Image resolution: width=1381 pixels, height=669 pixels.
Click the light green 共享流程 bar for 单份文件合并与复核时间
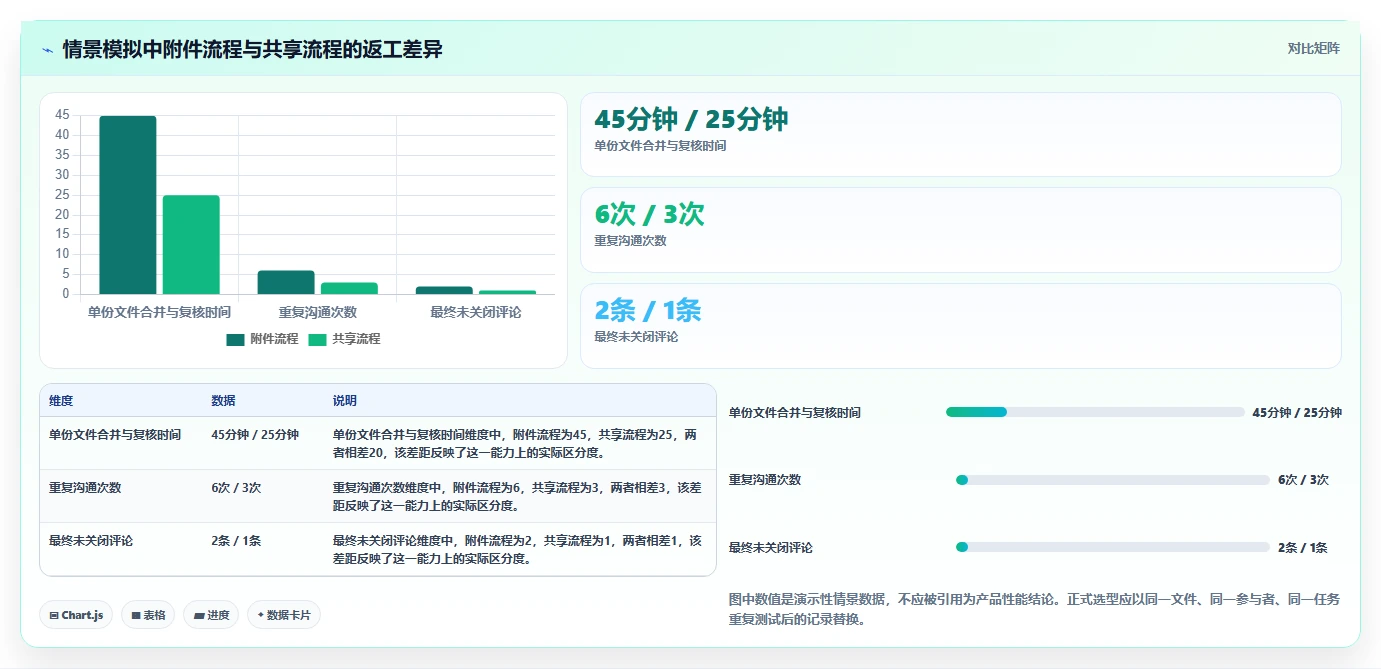coord(191,244)
